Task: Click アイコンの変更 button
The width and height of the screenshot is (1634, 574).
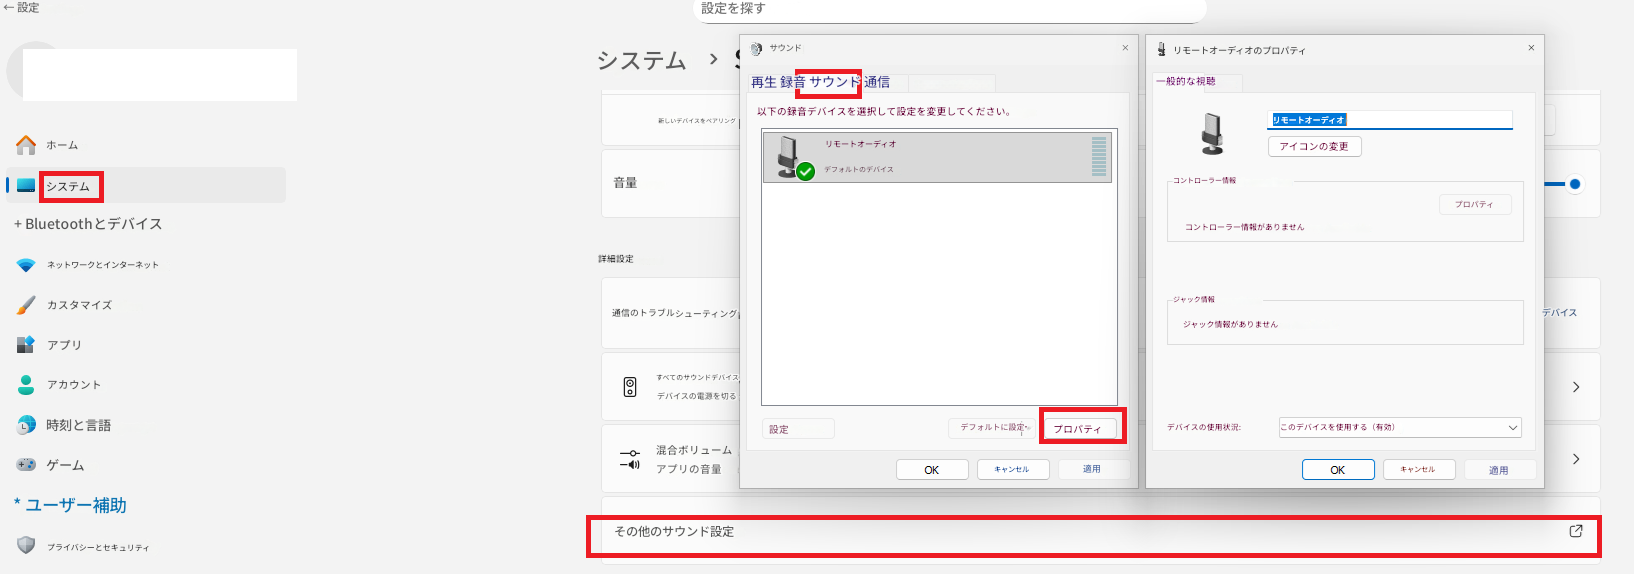Action: pos(1314,147)
